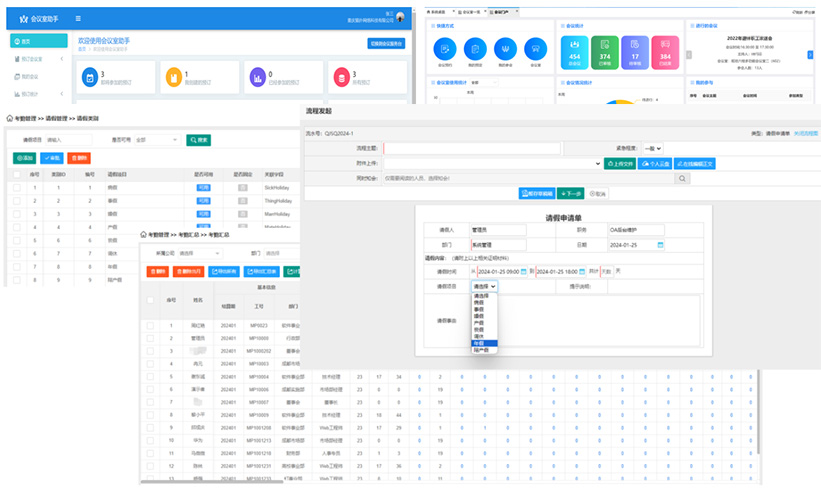The image size is (821, 490).
Task: Open the calendar icon beside 2024-01-25 09:00
Action: (x=524, y=271)
